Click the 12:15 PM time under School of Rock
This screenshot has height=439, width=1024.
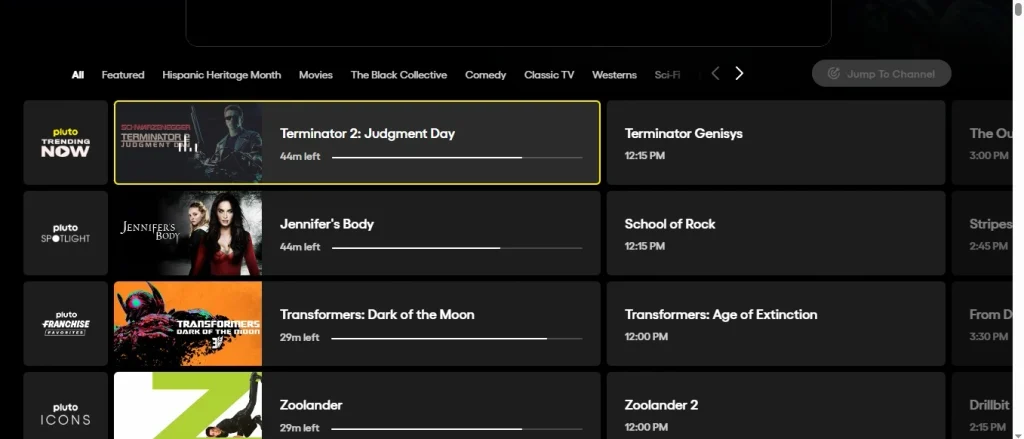pos(645,246)
